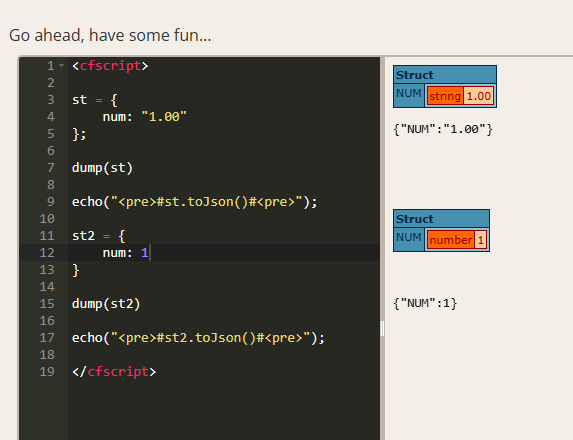Click the NUM key cell in first struct
Viewport: 573px width, 440px height.
[409, 94]
